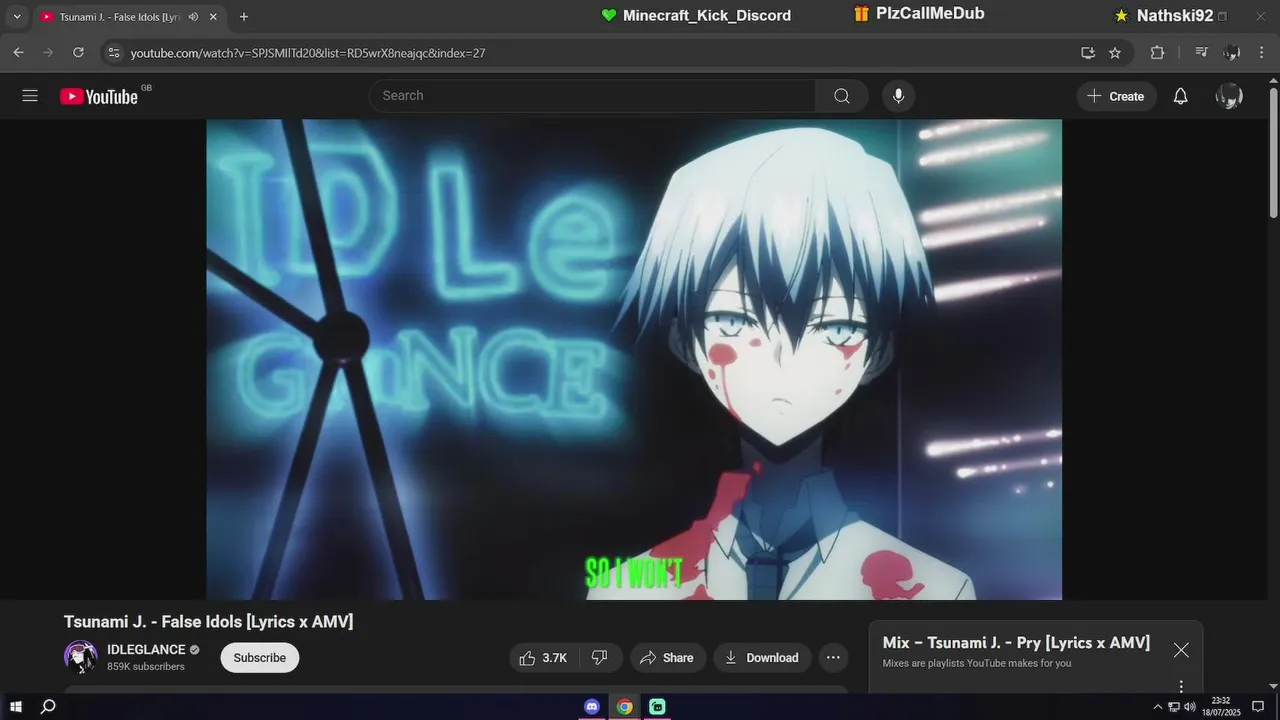The height and width of the screenshot is (720, 1280).
Task: View site information icon in address bar
Action: pos(113,53)
